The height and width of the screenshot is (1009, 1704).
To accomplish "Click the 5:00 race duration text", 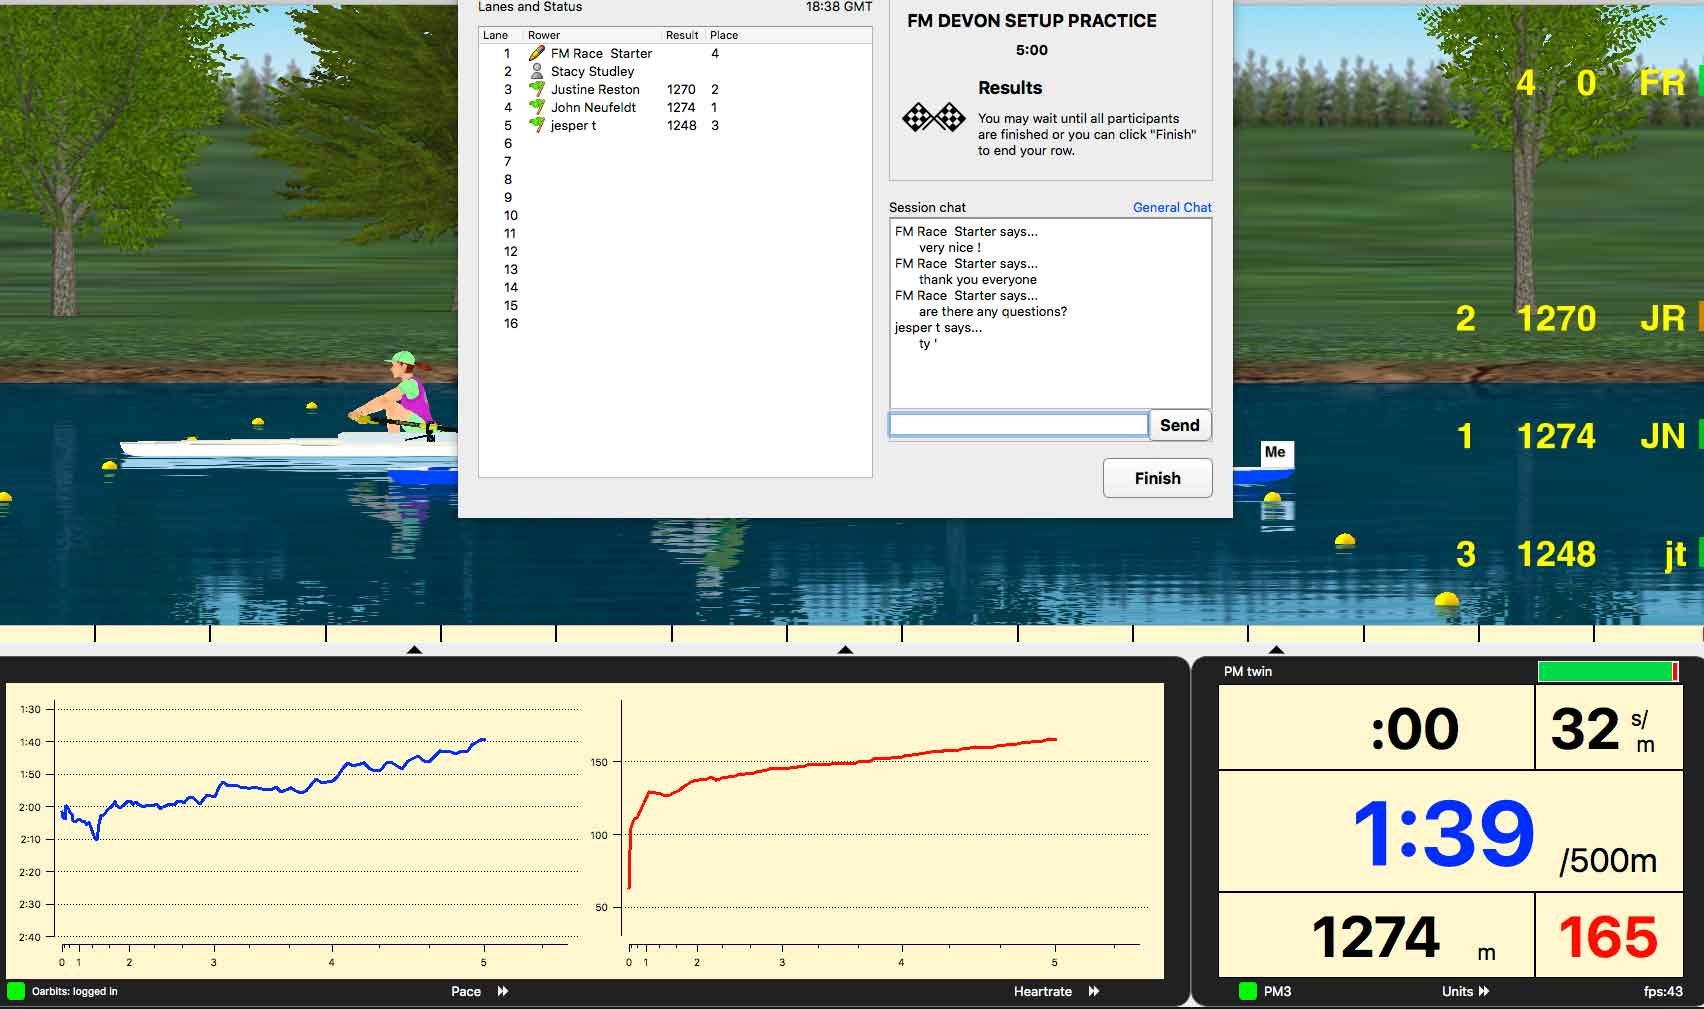I will click(1031, 49).
